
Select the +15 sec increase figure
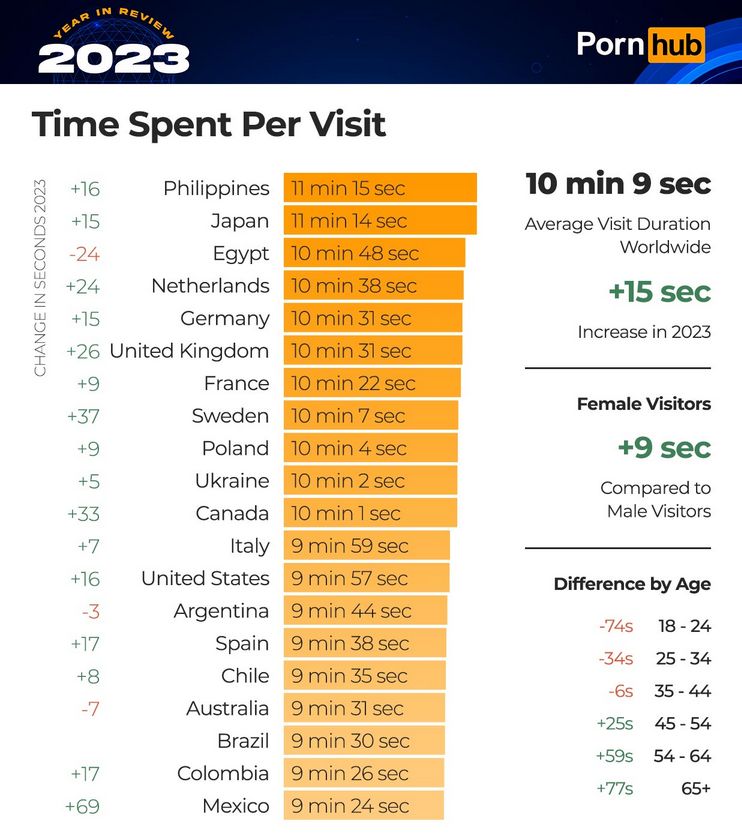[x=659, y=292]
